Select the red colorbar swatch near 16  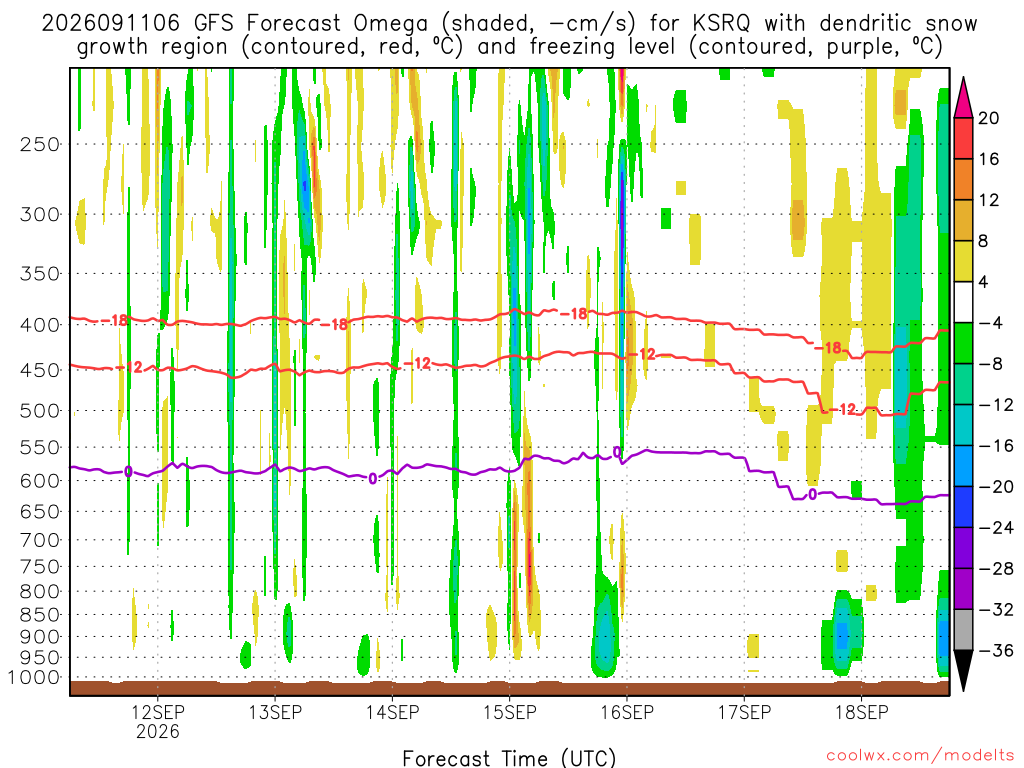pyautogui.click(x=963, y=138)
